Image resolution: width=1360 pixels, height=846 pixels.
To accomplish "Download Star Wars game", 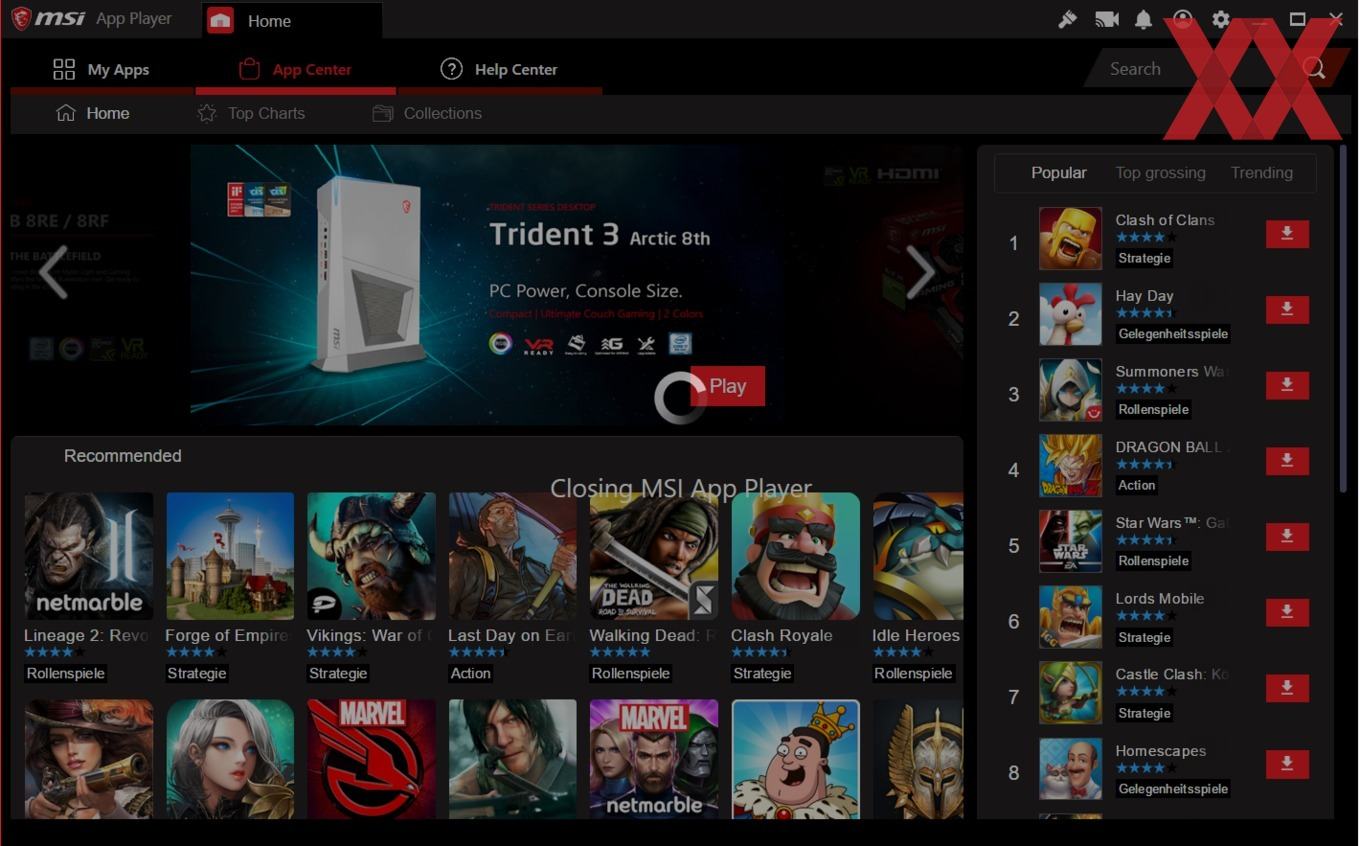I will [x=1287, y=537].
